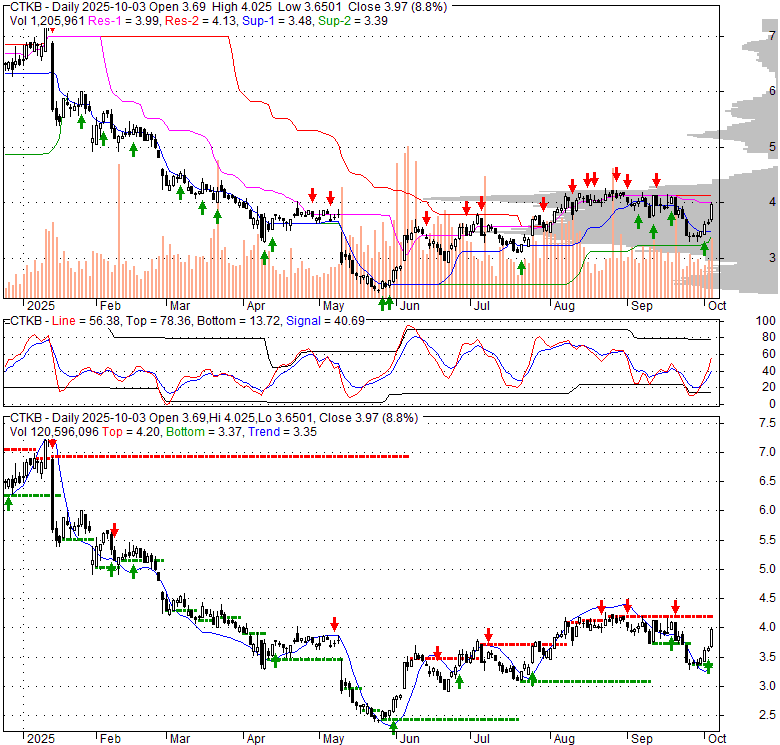
Task: Click the green buy arrow under late-May low in lower chart
Action: tap(393, 728)
